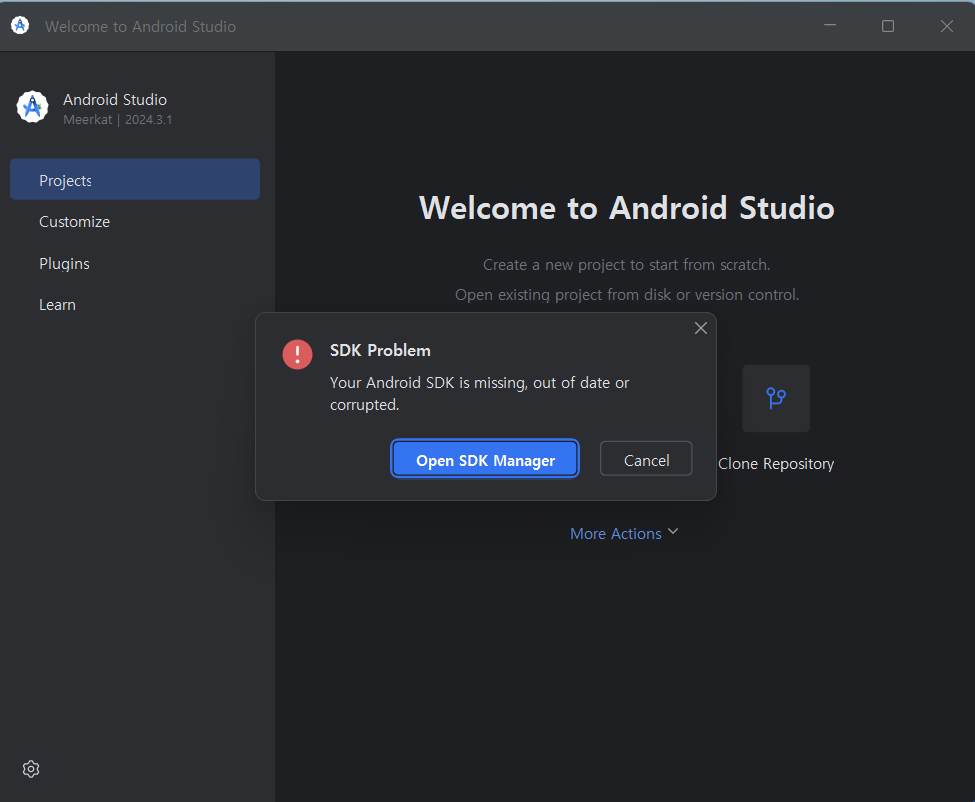Cancel the SDK Problem dialog
The height and width of the screenshot is (802, 975).
point(645,459)
